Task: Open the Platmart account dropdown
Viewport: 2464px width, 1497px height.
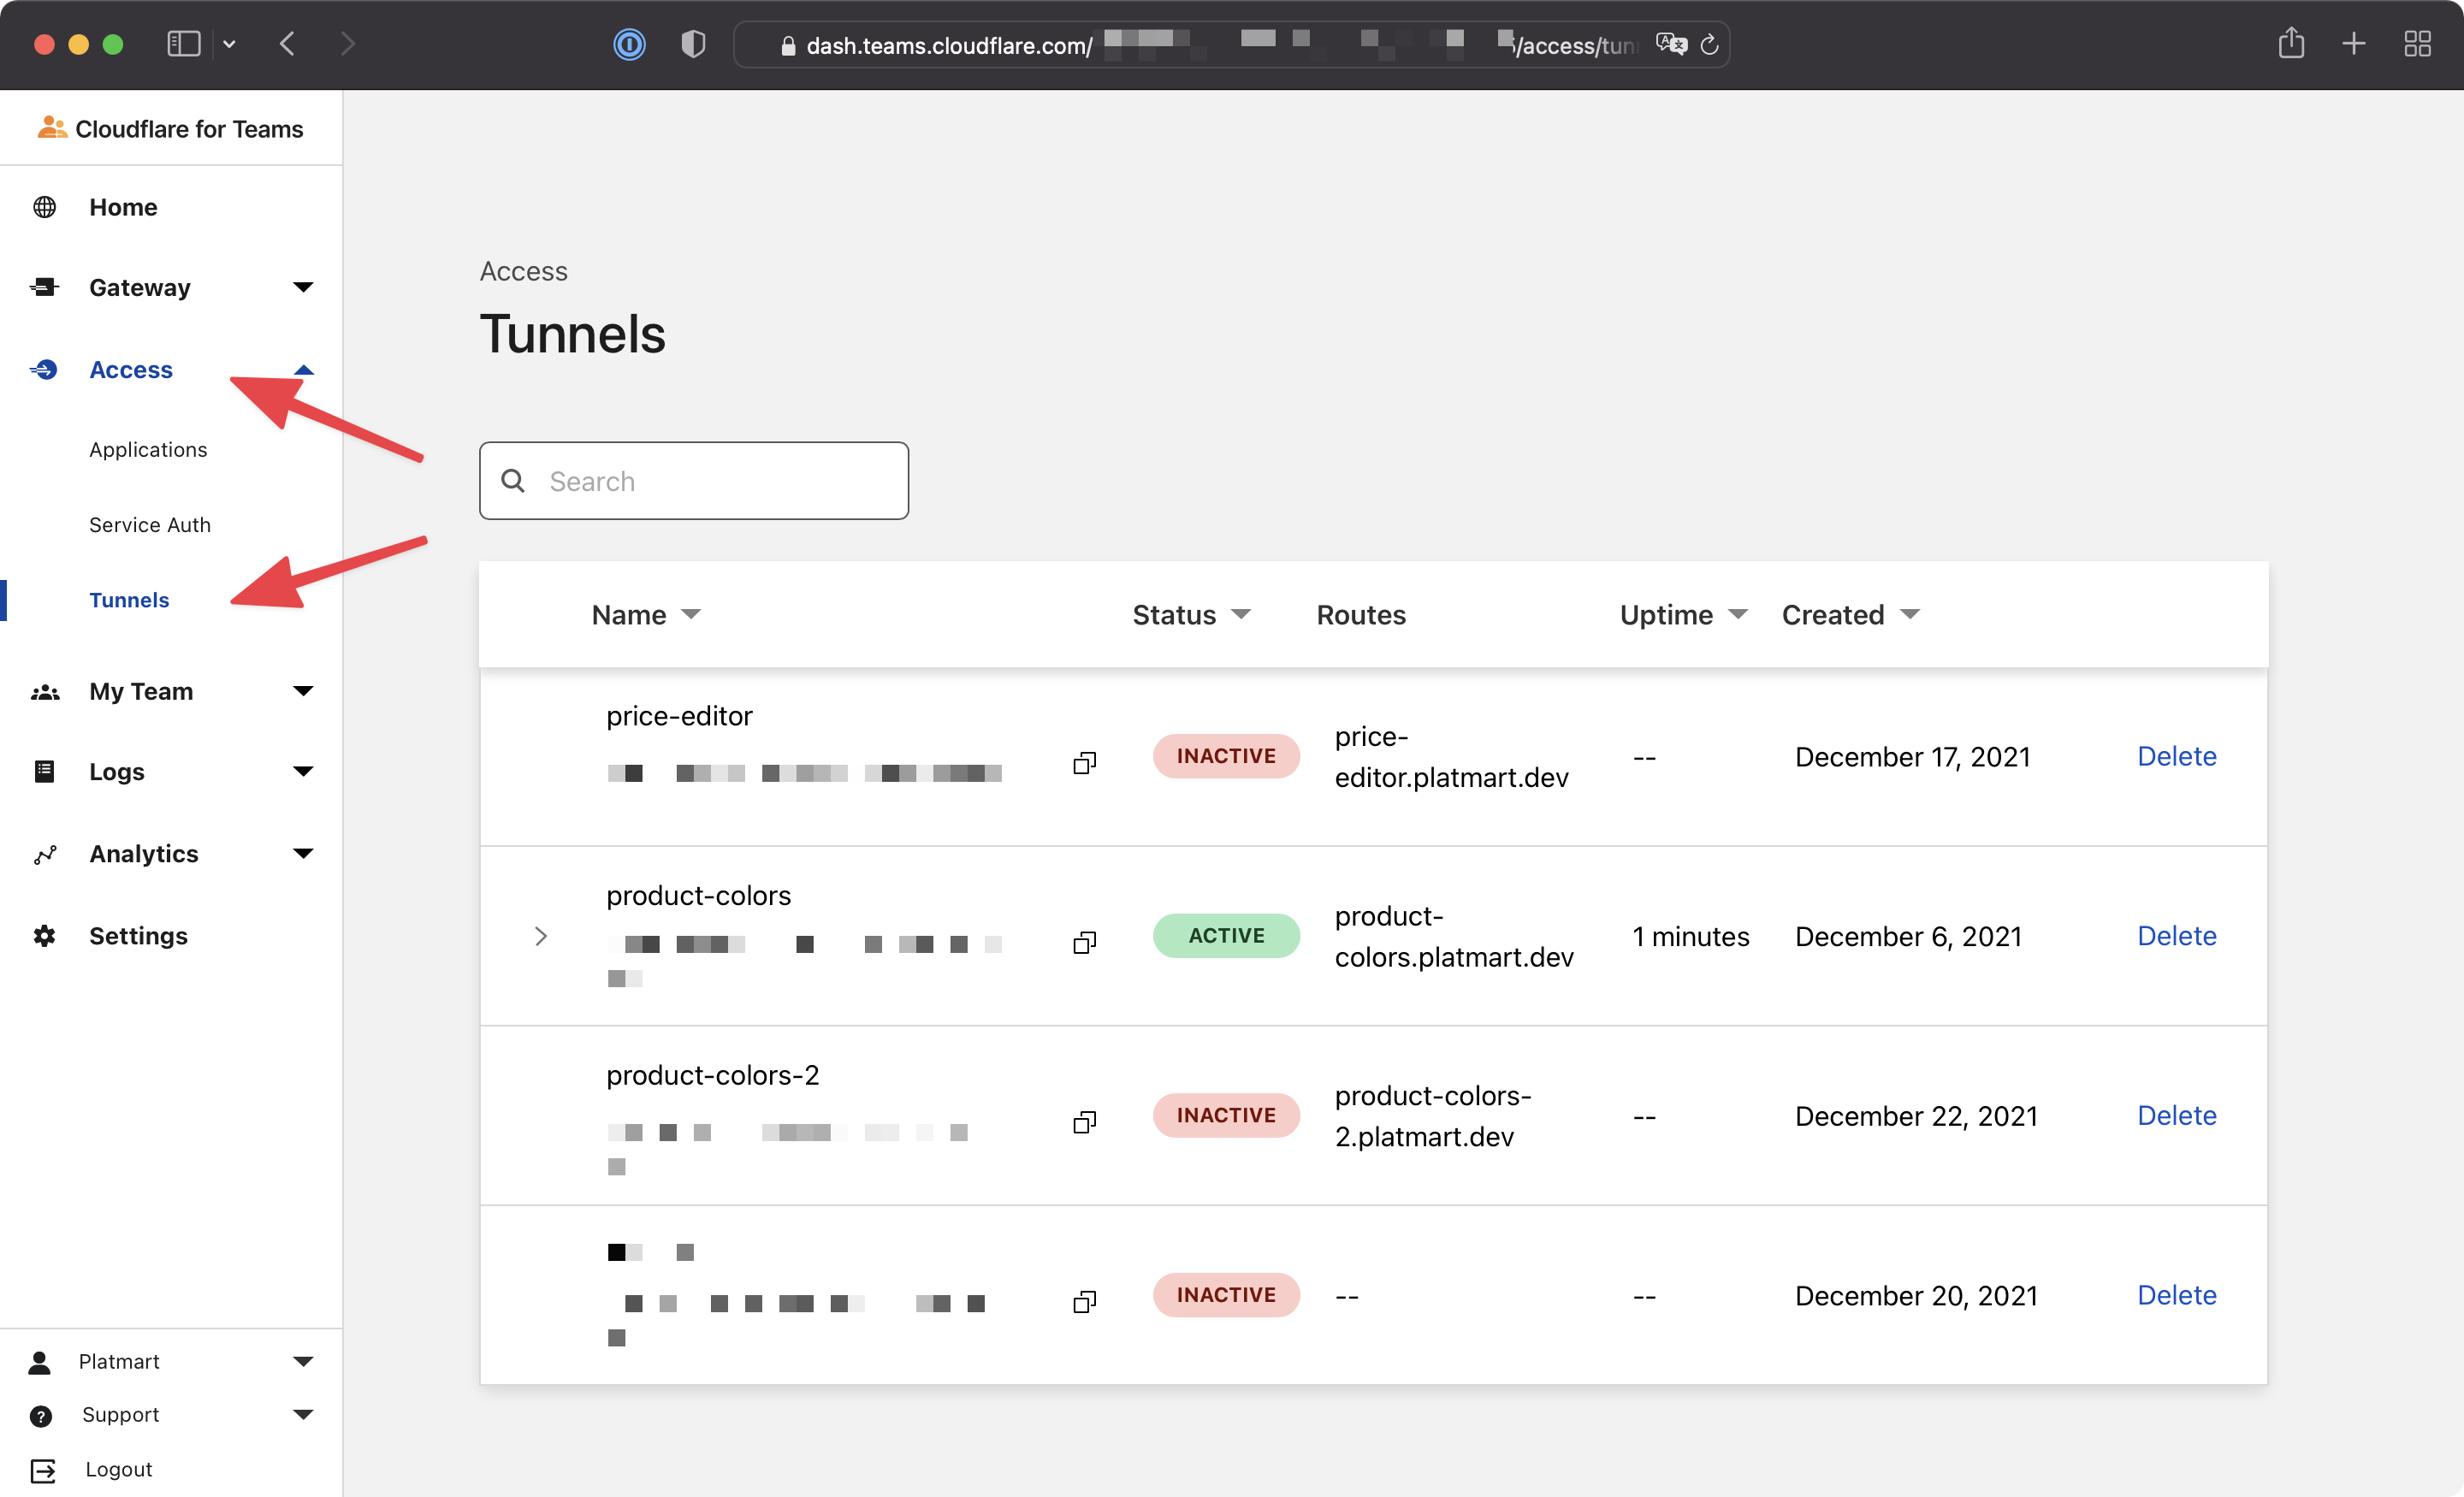Action: tap(303, 1361)
